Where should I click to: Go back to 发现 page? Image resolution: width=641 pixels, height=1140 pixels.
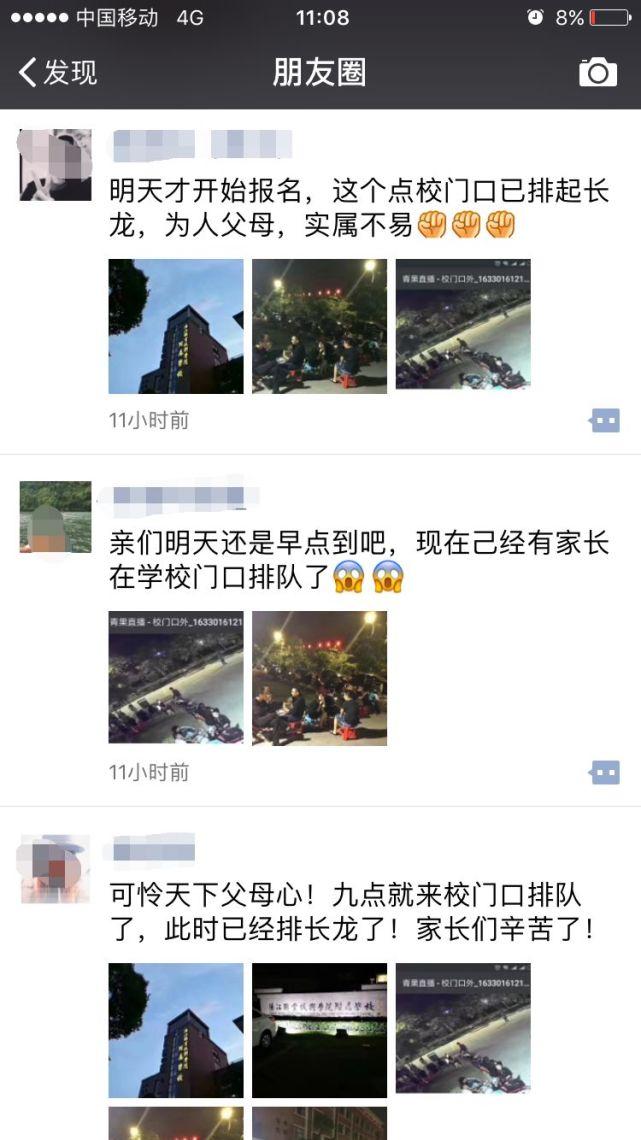tap(57, 73)
